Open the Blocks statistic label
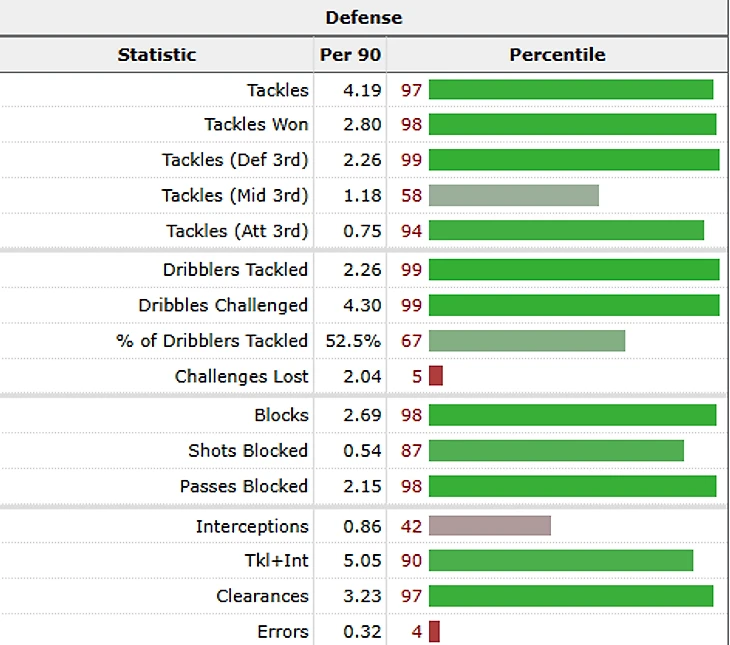The width and height of the screenshot is (730, 645). coord(281,415)
